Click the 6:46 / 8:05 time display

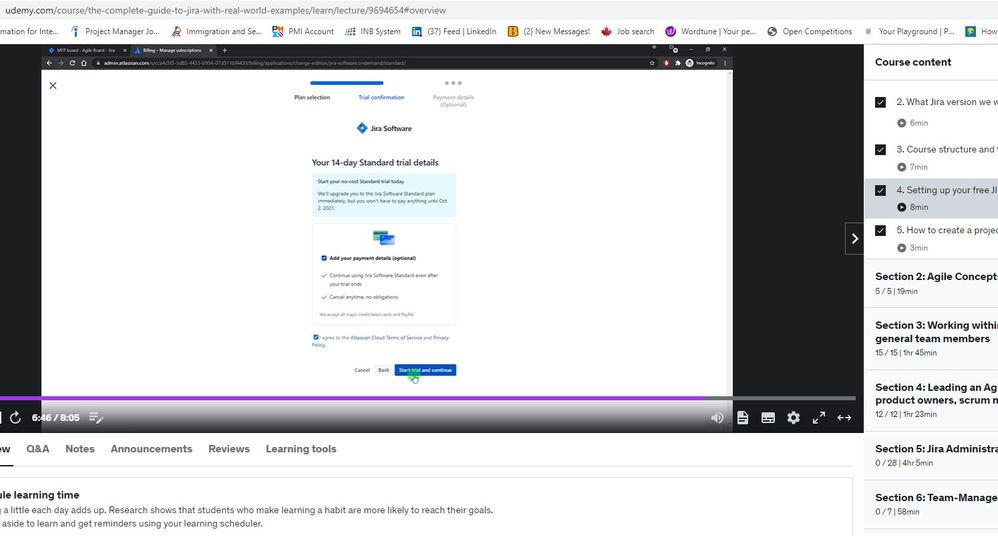[x=55, y=418]
